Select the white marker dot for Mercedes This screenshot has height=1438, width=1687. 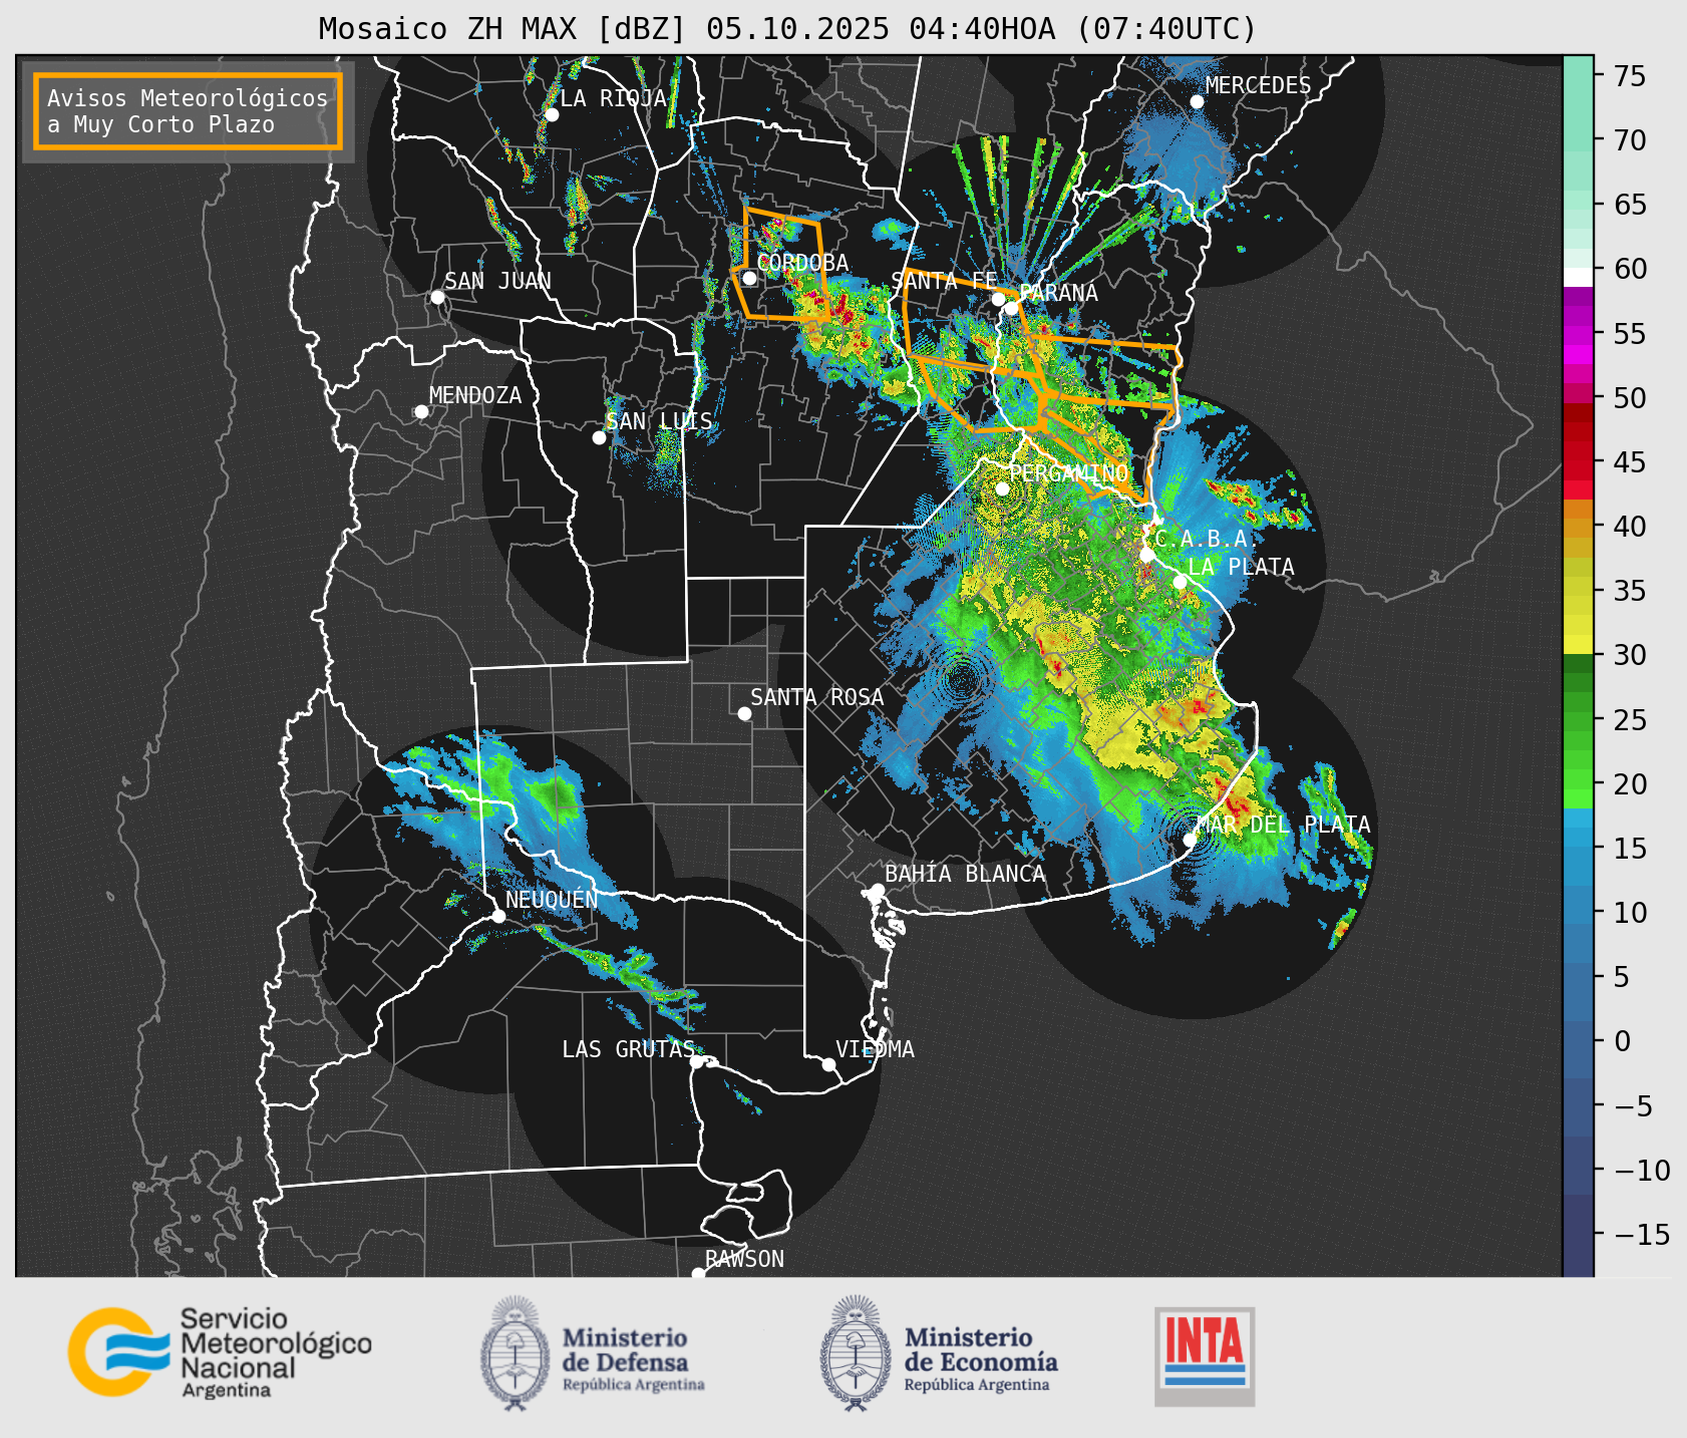(1196, 102)
